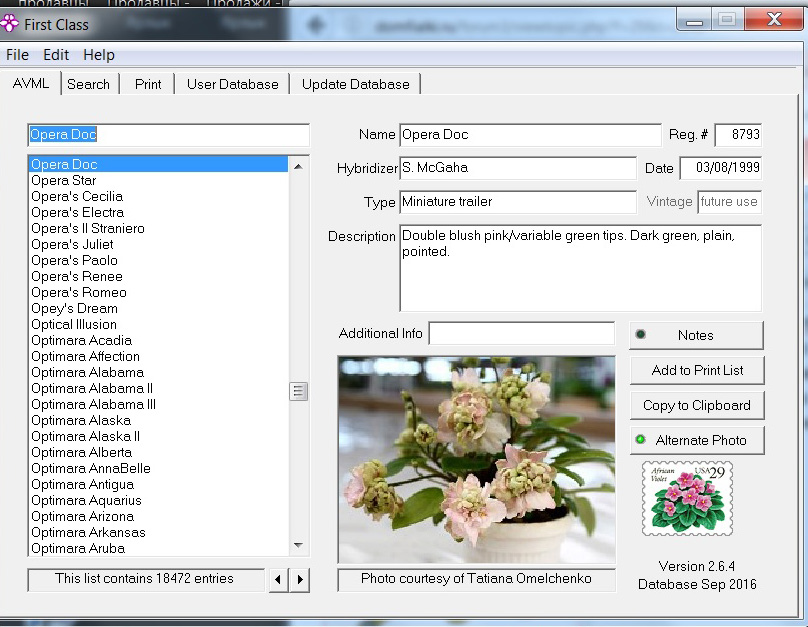Click the Opera Doc flower photo

click(477, 460)
